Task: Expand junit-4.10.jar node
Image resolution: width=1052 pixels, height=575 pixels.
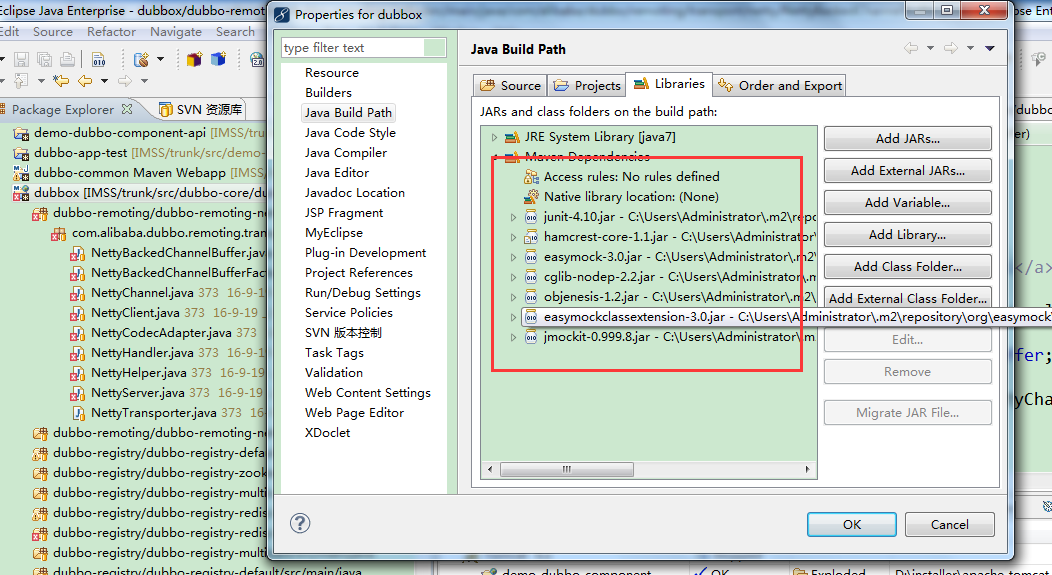Action: point(513,217)
